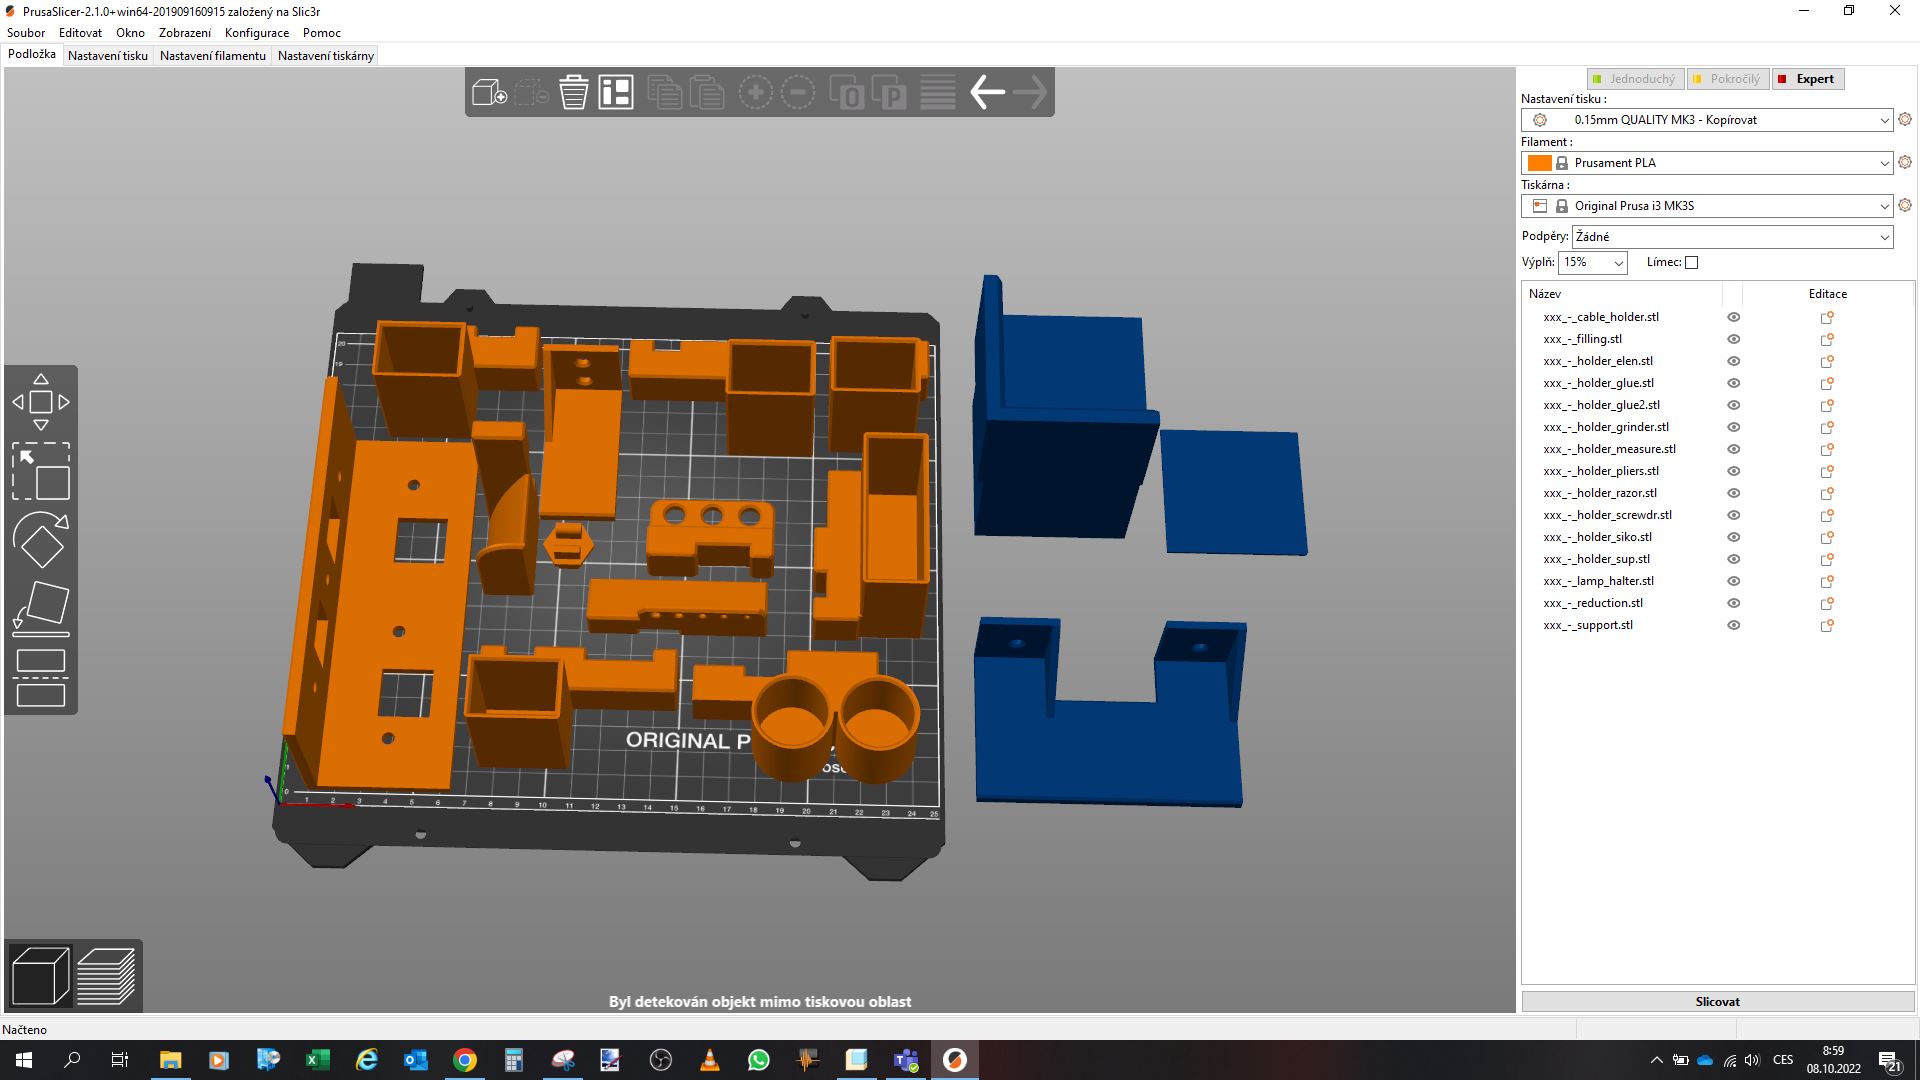Open the Konfigurace menu
Viewport: 1920px width, 1080px height.
click(x=256, y=33)
